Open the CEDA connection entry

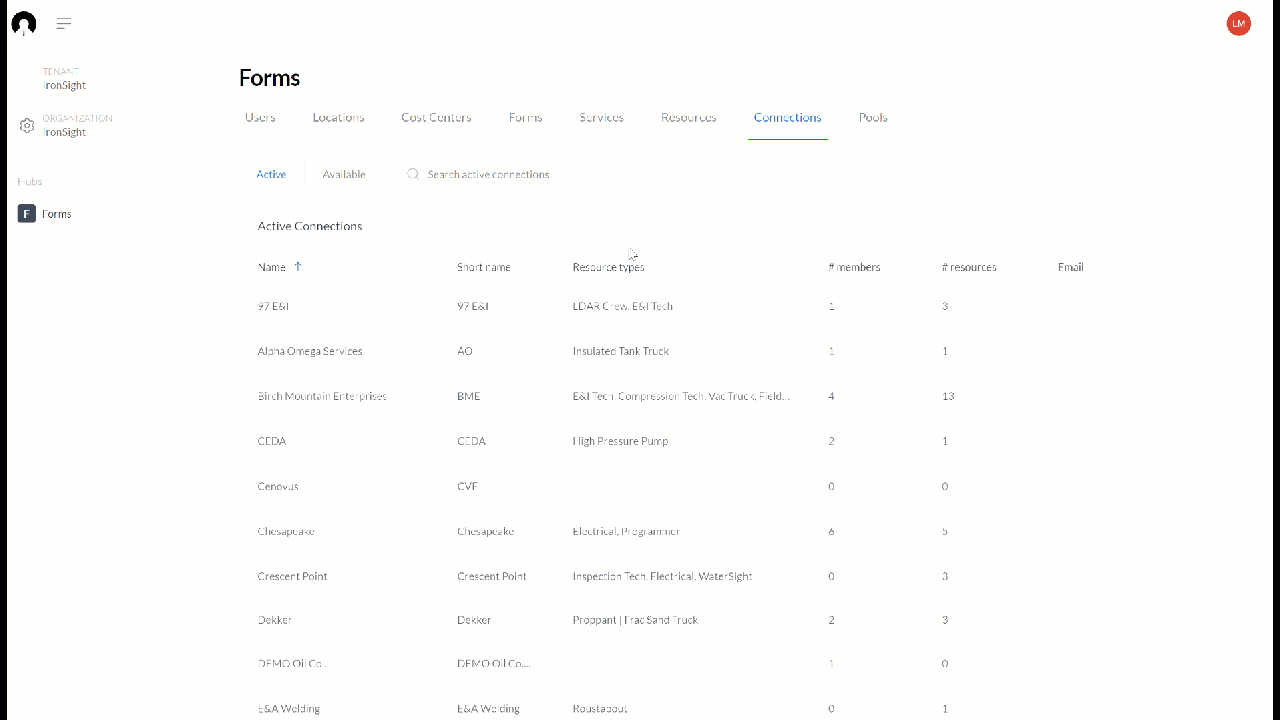tap(271, 441)
